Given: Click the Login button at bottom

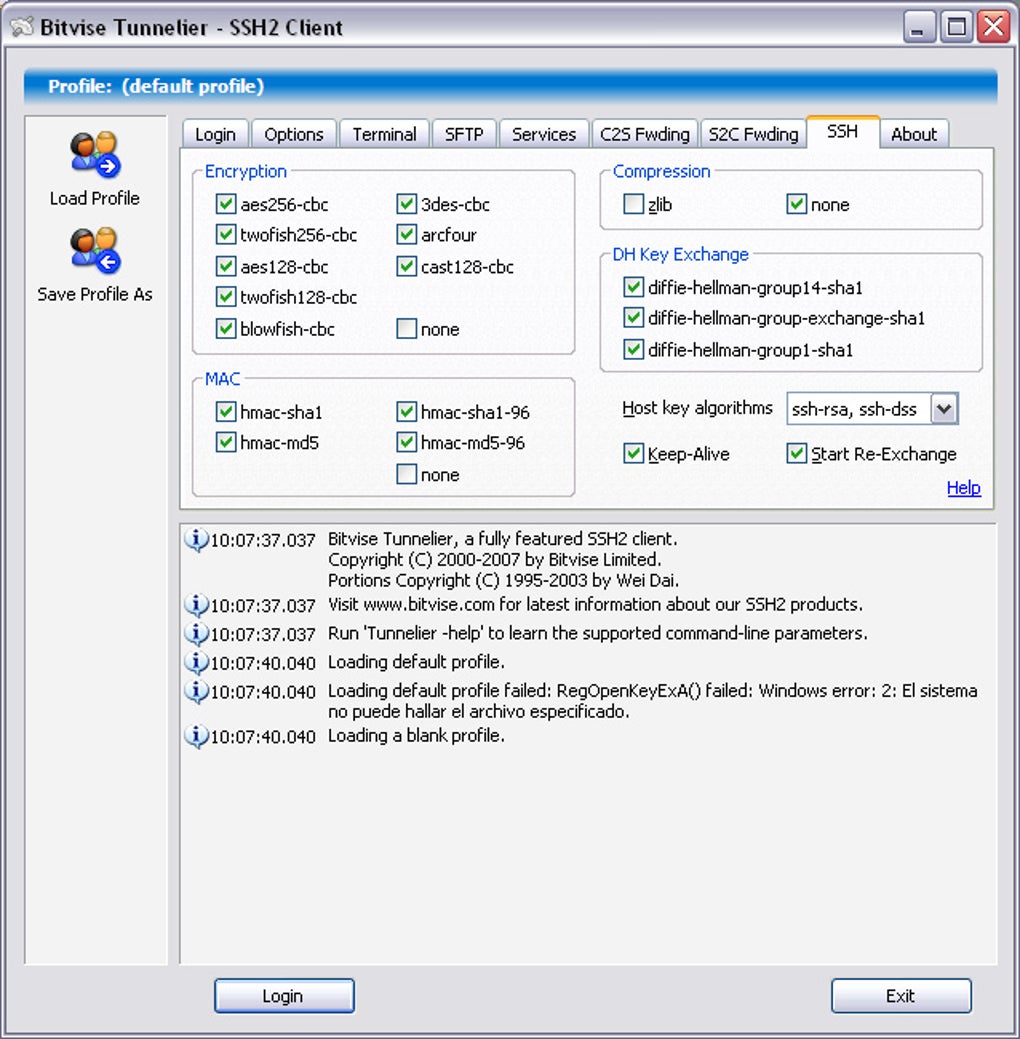Looking at the screenshot, I should coord(284,996).
